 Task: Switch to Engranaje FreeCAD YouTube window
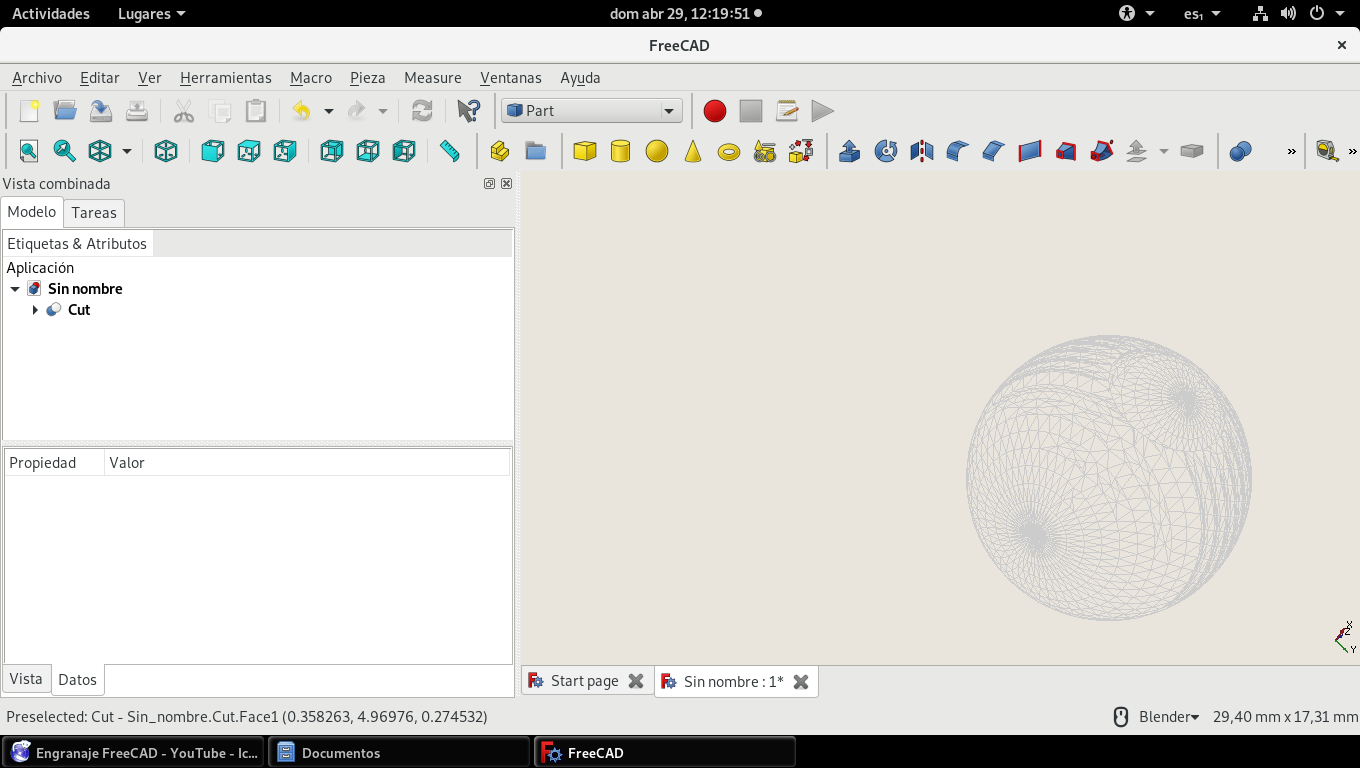coord(134,753)
